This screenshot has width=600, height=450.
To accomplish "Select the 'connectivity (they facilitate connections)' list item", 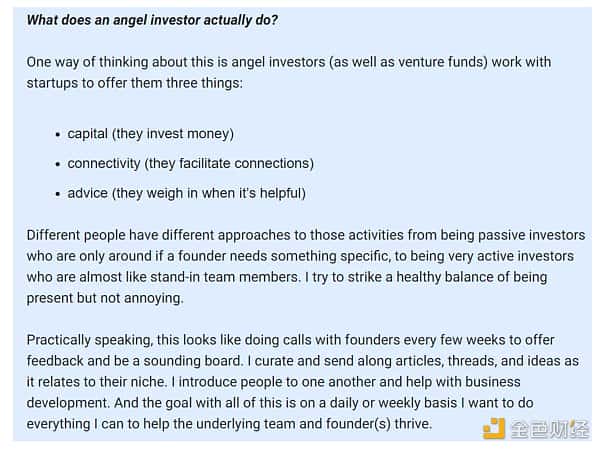I will 190,163.
